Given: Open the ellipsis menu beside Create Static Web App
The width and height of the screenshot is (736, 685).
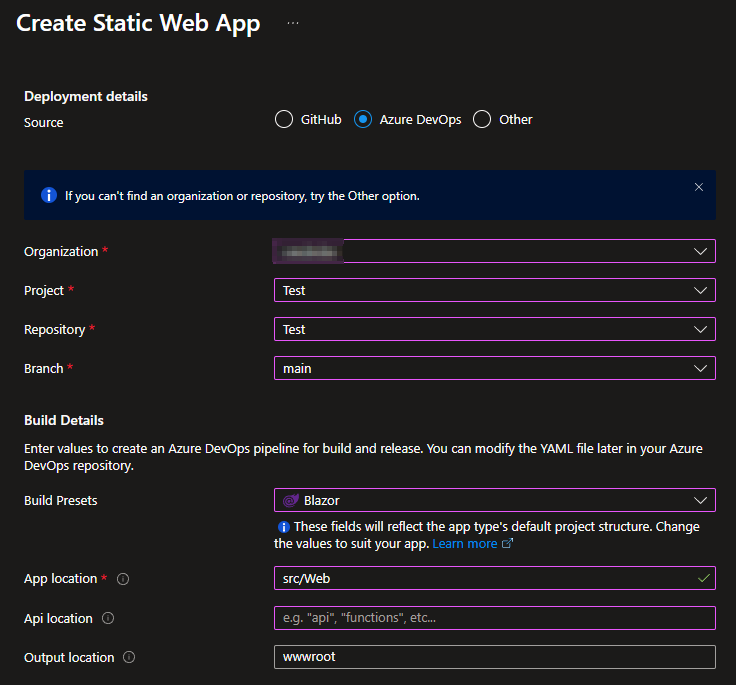Looking at the screenshot, I should (x=292, y=23).
